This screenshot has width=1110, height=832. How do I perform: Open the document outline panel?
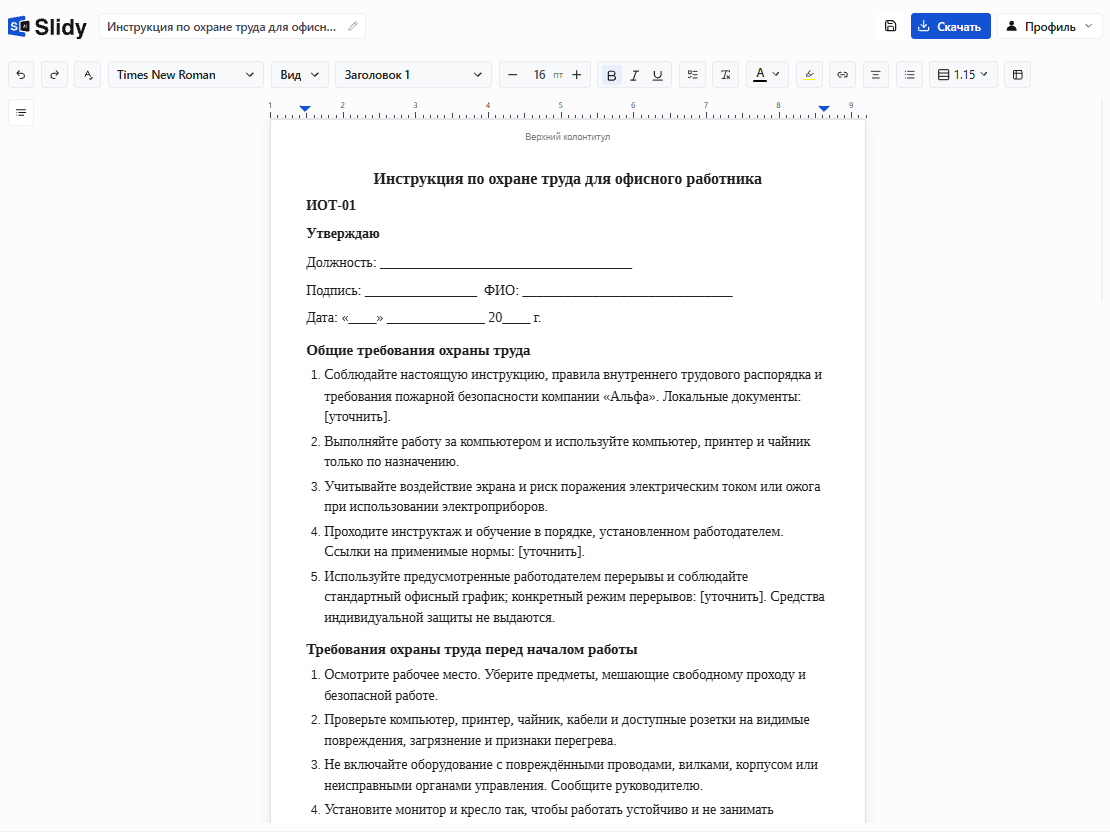(x=21, y=113)
